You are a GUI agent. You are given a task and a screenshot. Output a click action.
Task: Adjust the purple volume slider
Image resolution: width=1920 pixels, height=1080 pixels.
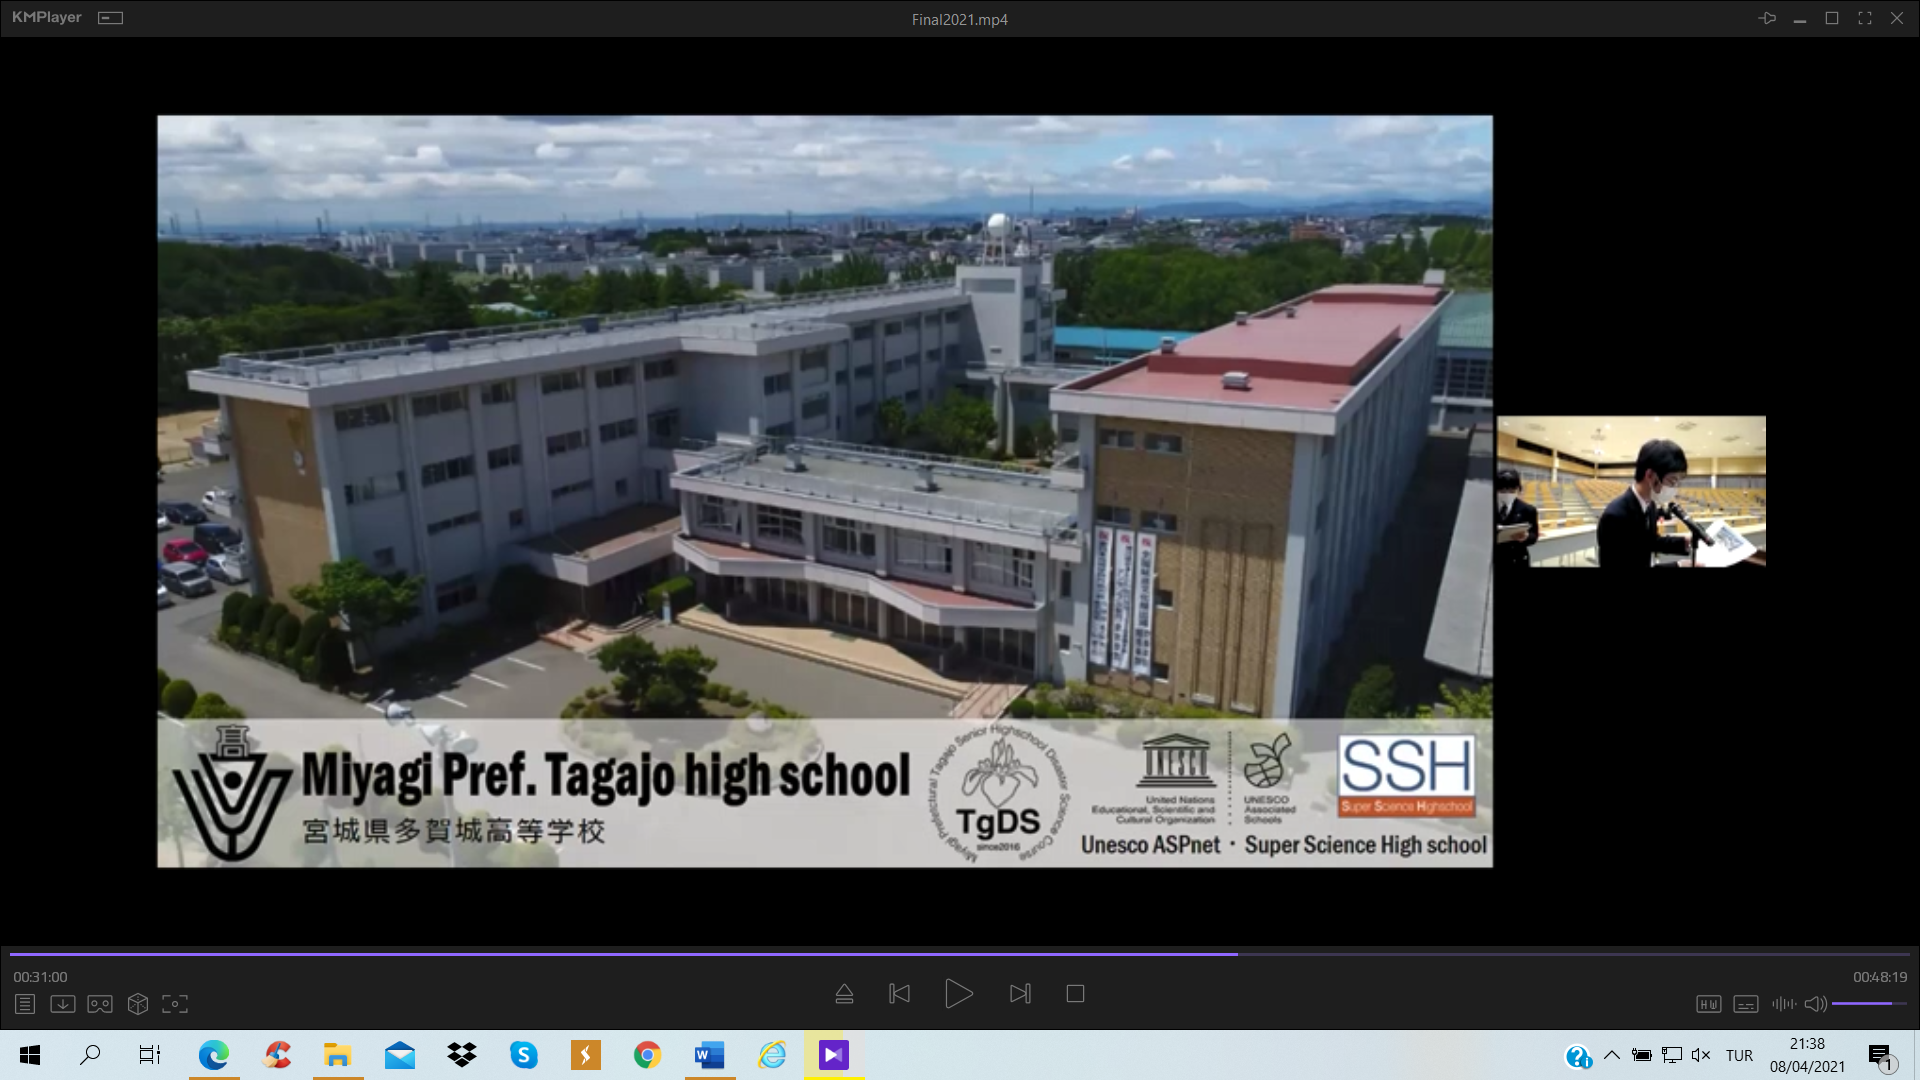[1868, 1003]
